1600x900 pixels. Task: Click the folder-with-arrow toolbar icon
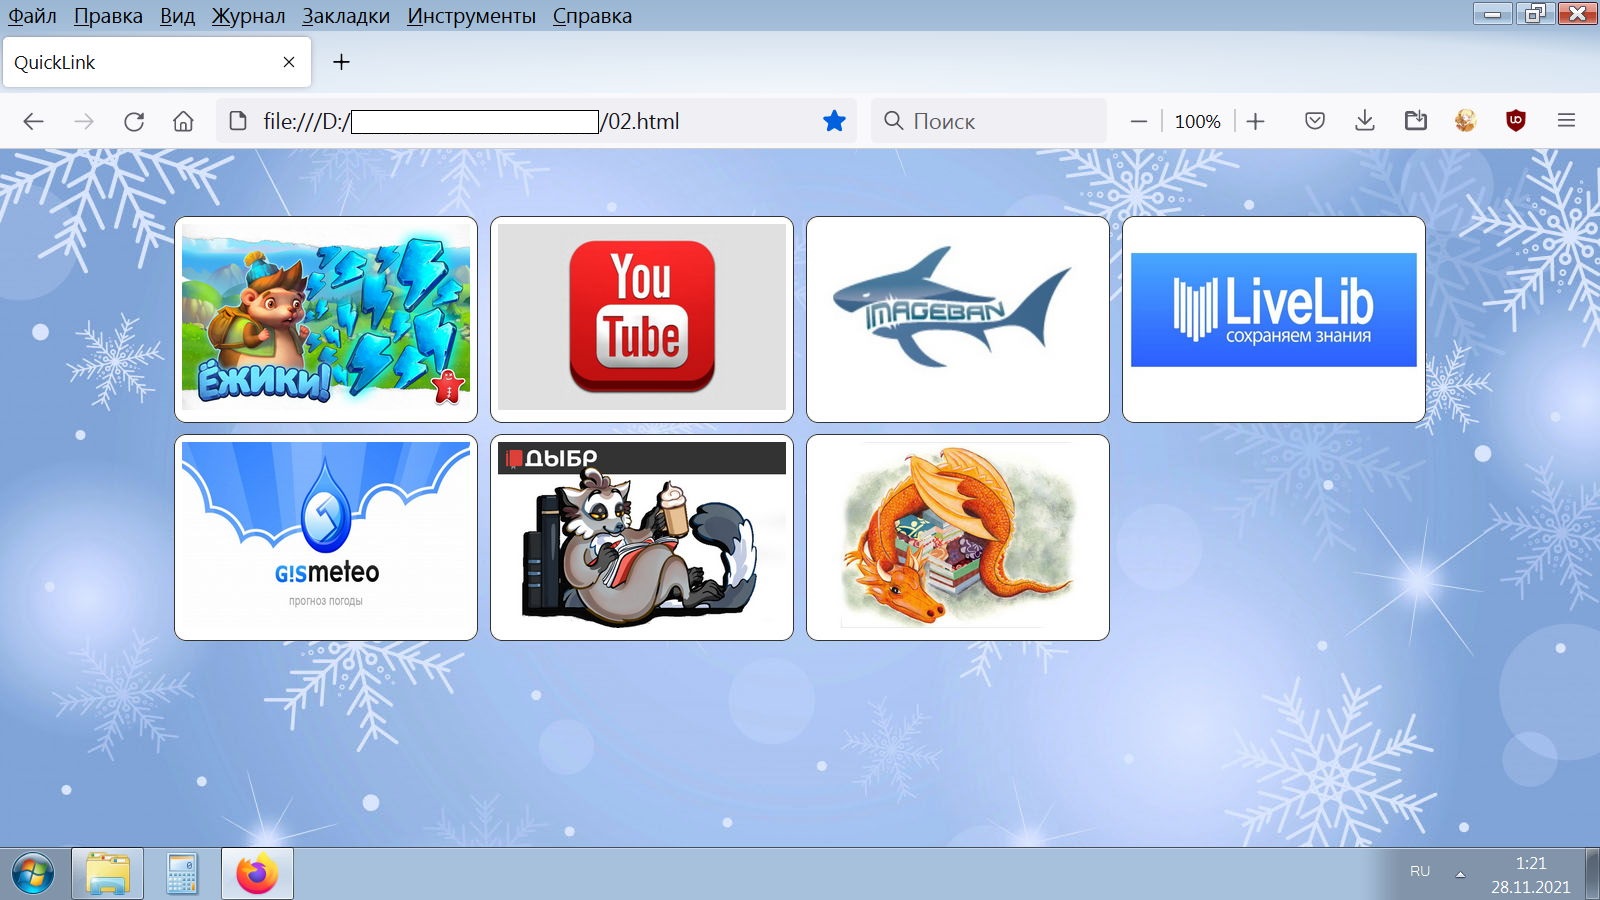click(1416, 121)
